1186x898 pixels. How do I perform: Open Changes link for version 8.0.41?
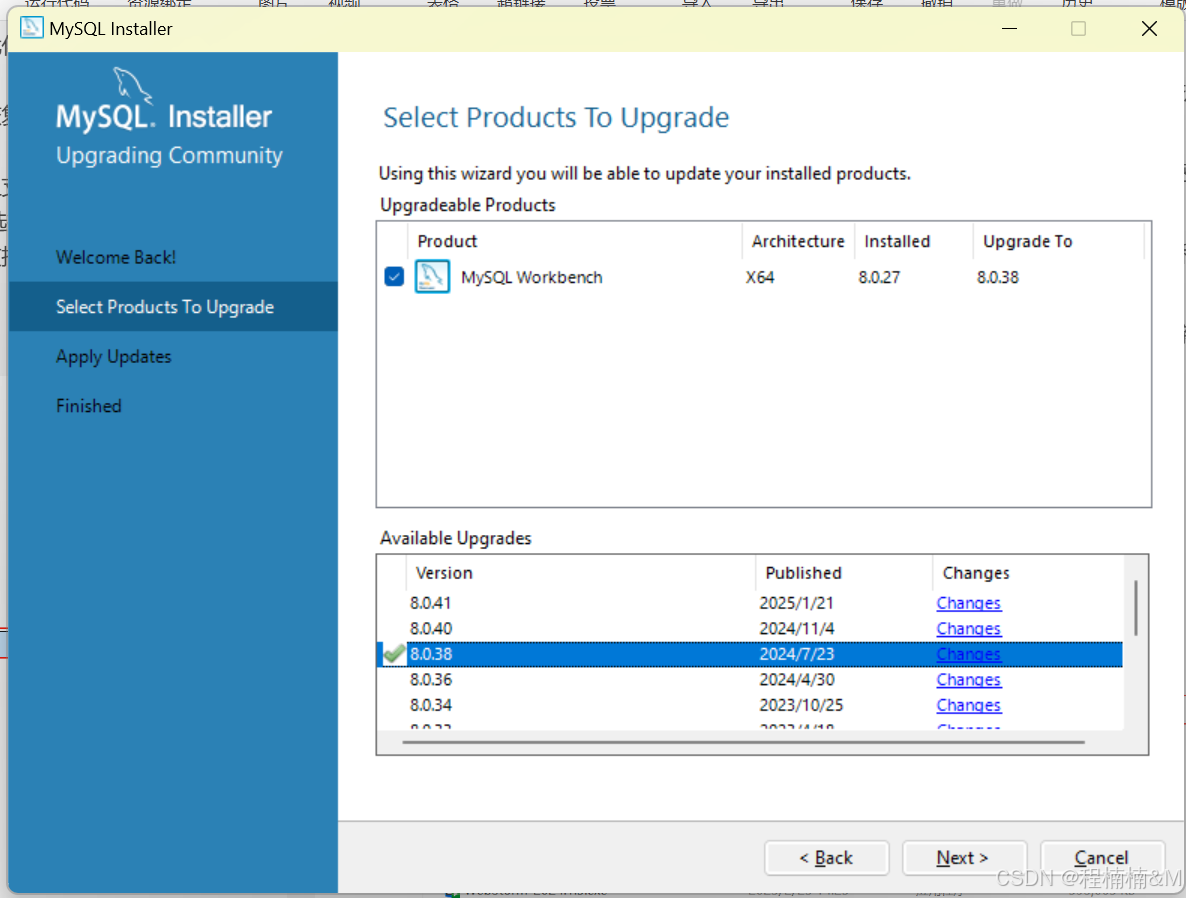[968, 603]
